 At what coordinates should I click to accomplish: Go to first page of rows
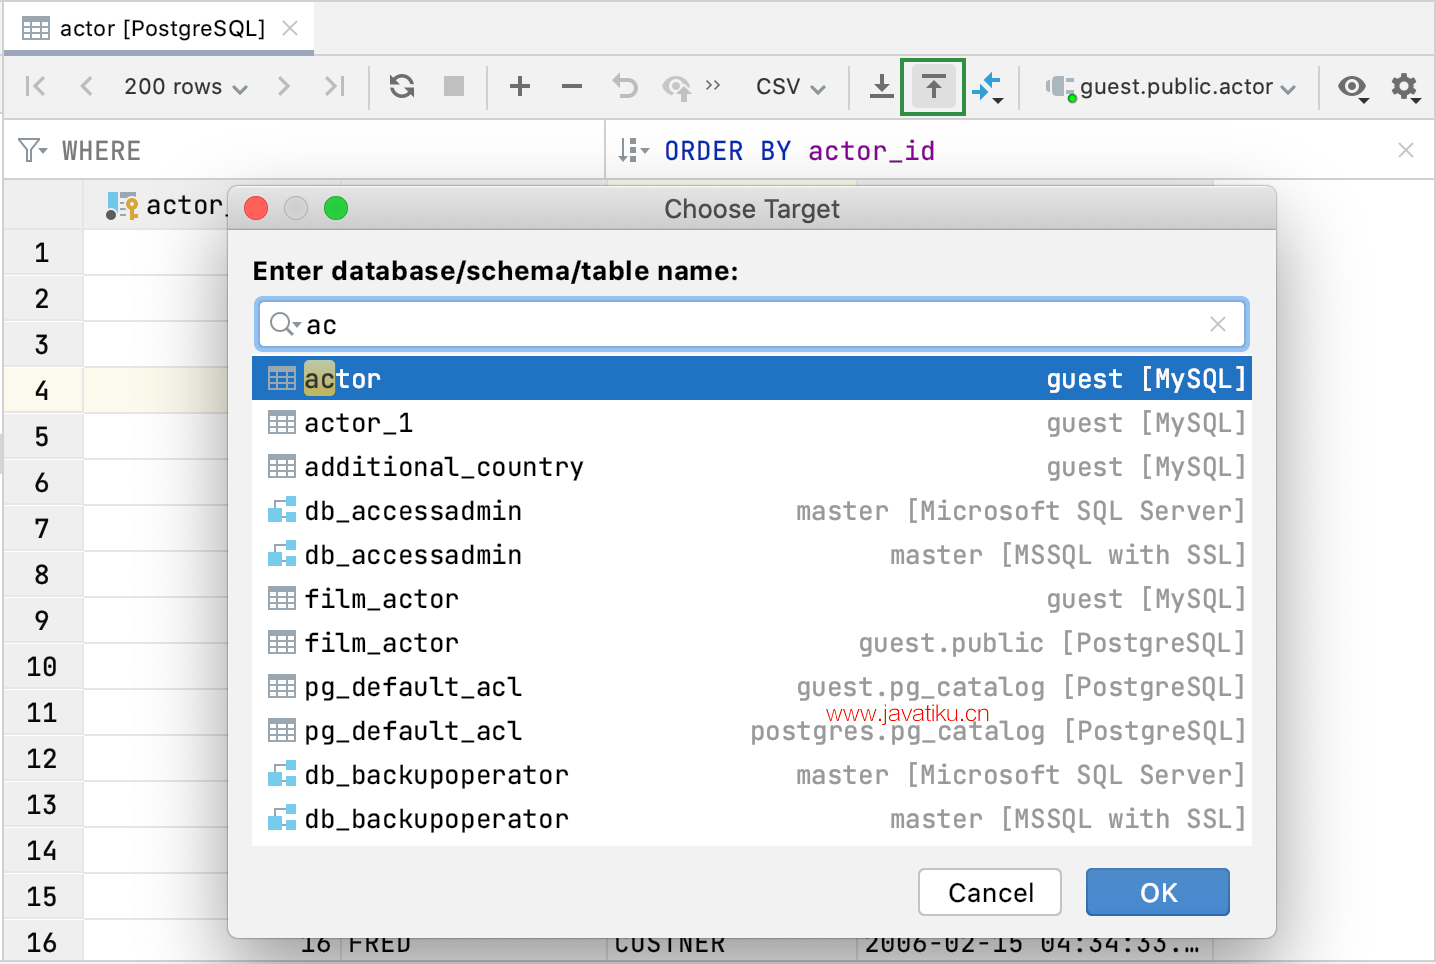(x=35, y=87)
